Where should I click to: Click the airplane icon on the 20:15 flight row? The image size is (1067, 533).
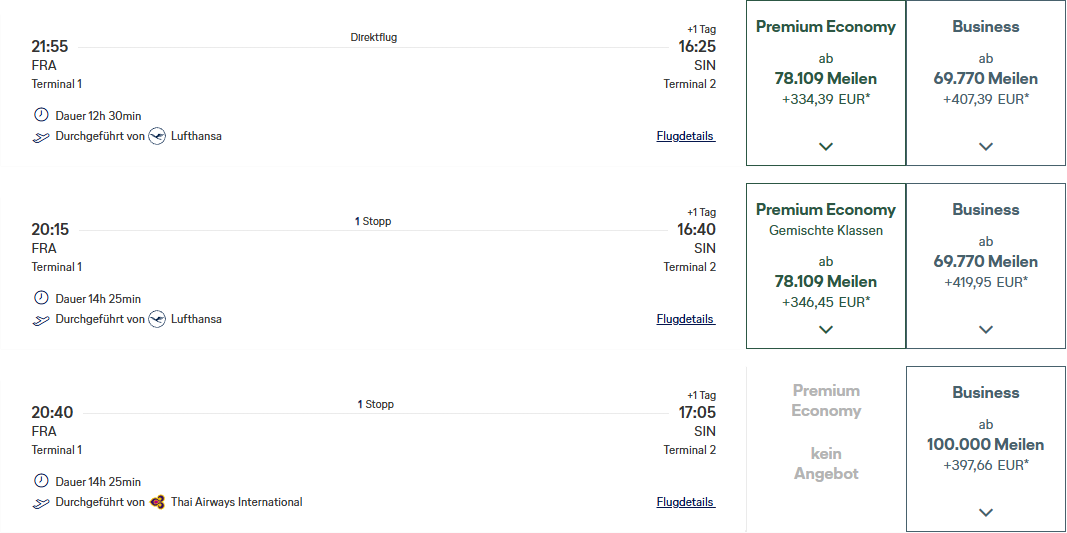[x=42, y=321]
